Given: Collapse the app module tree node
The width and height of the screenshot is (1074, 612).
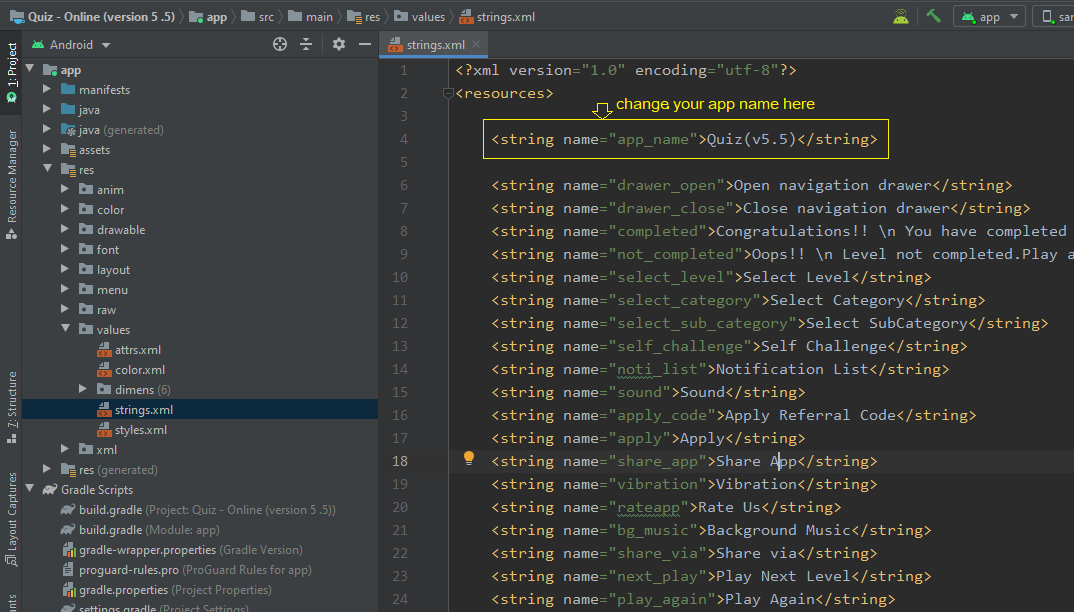Looking at the screenshot, I should click(x=29, y=69).
